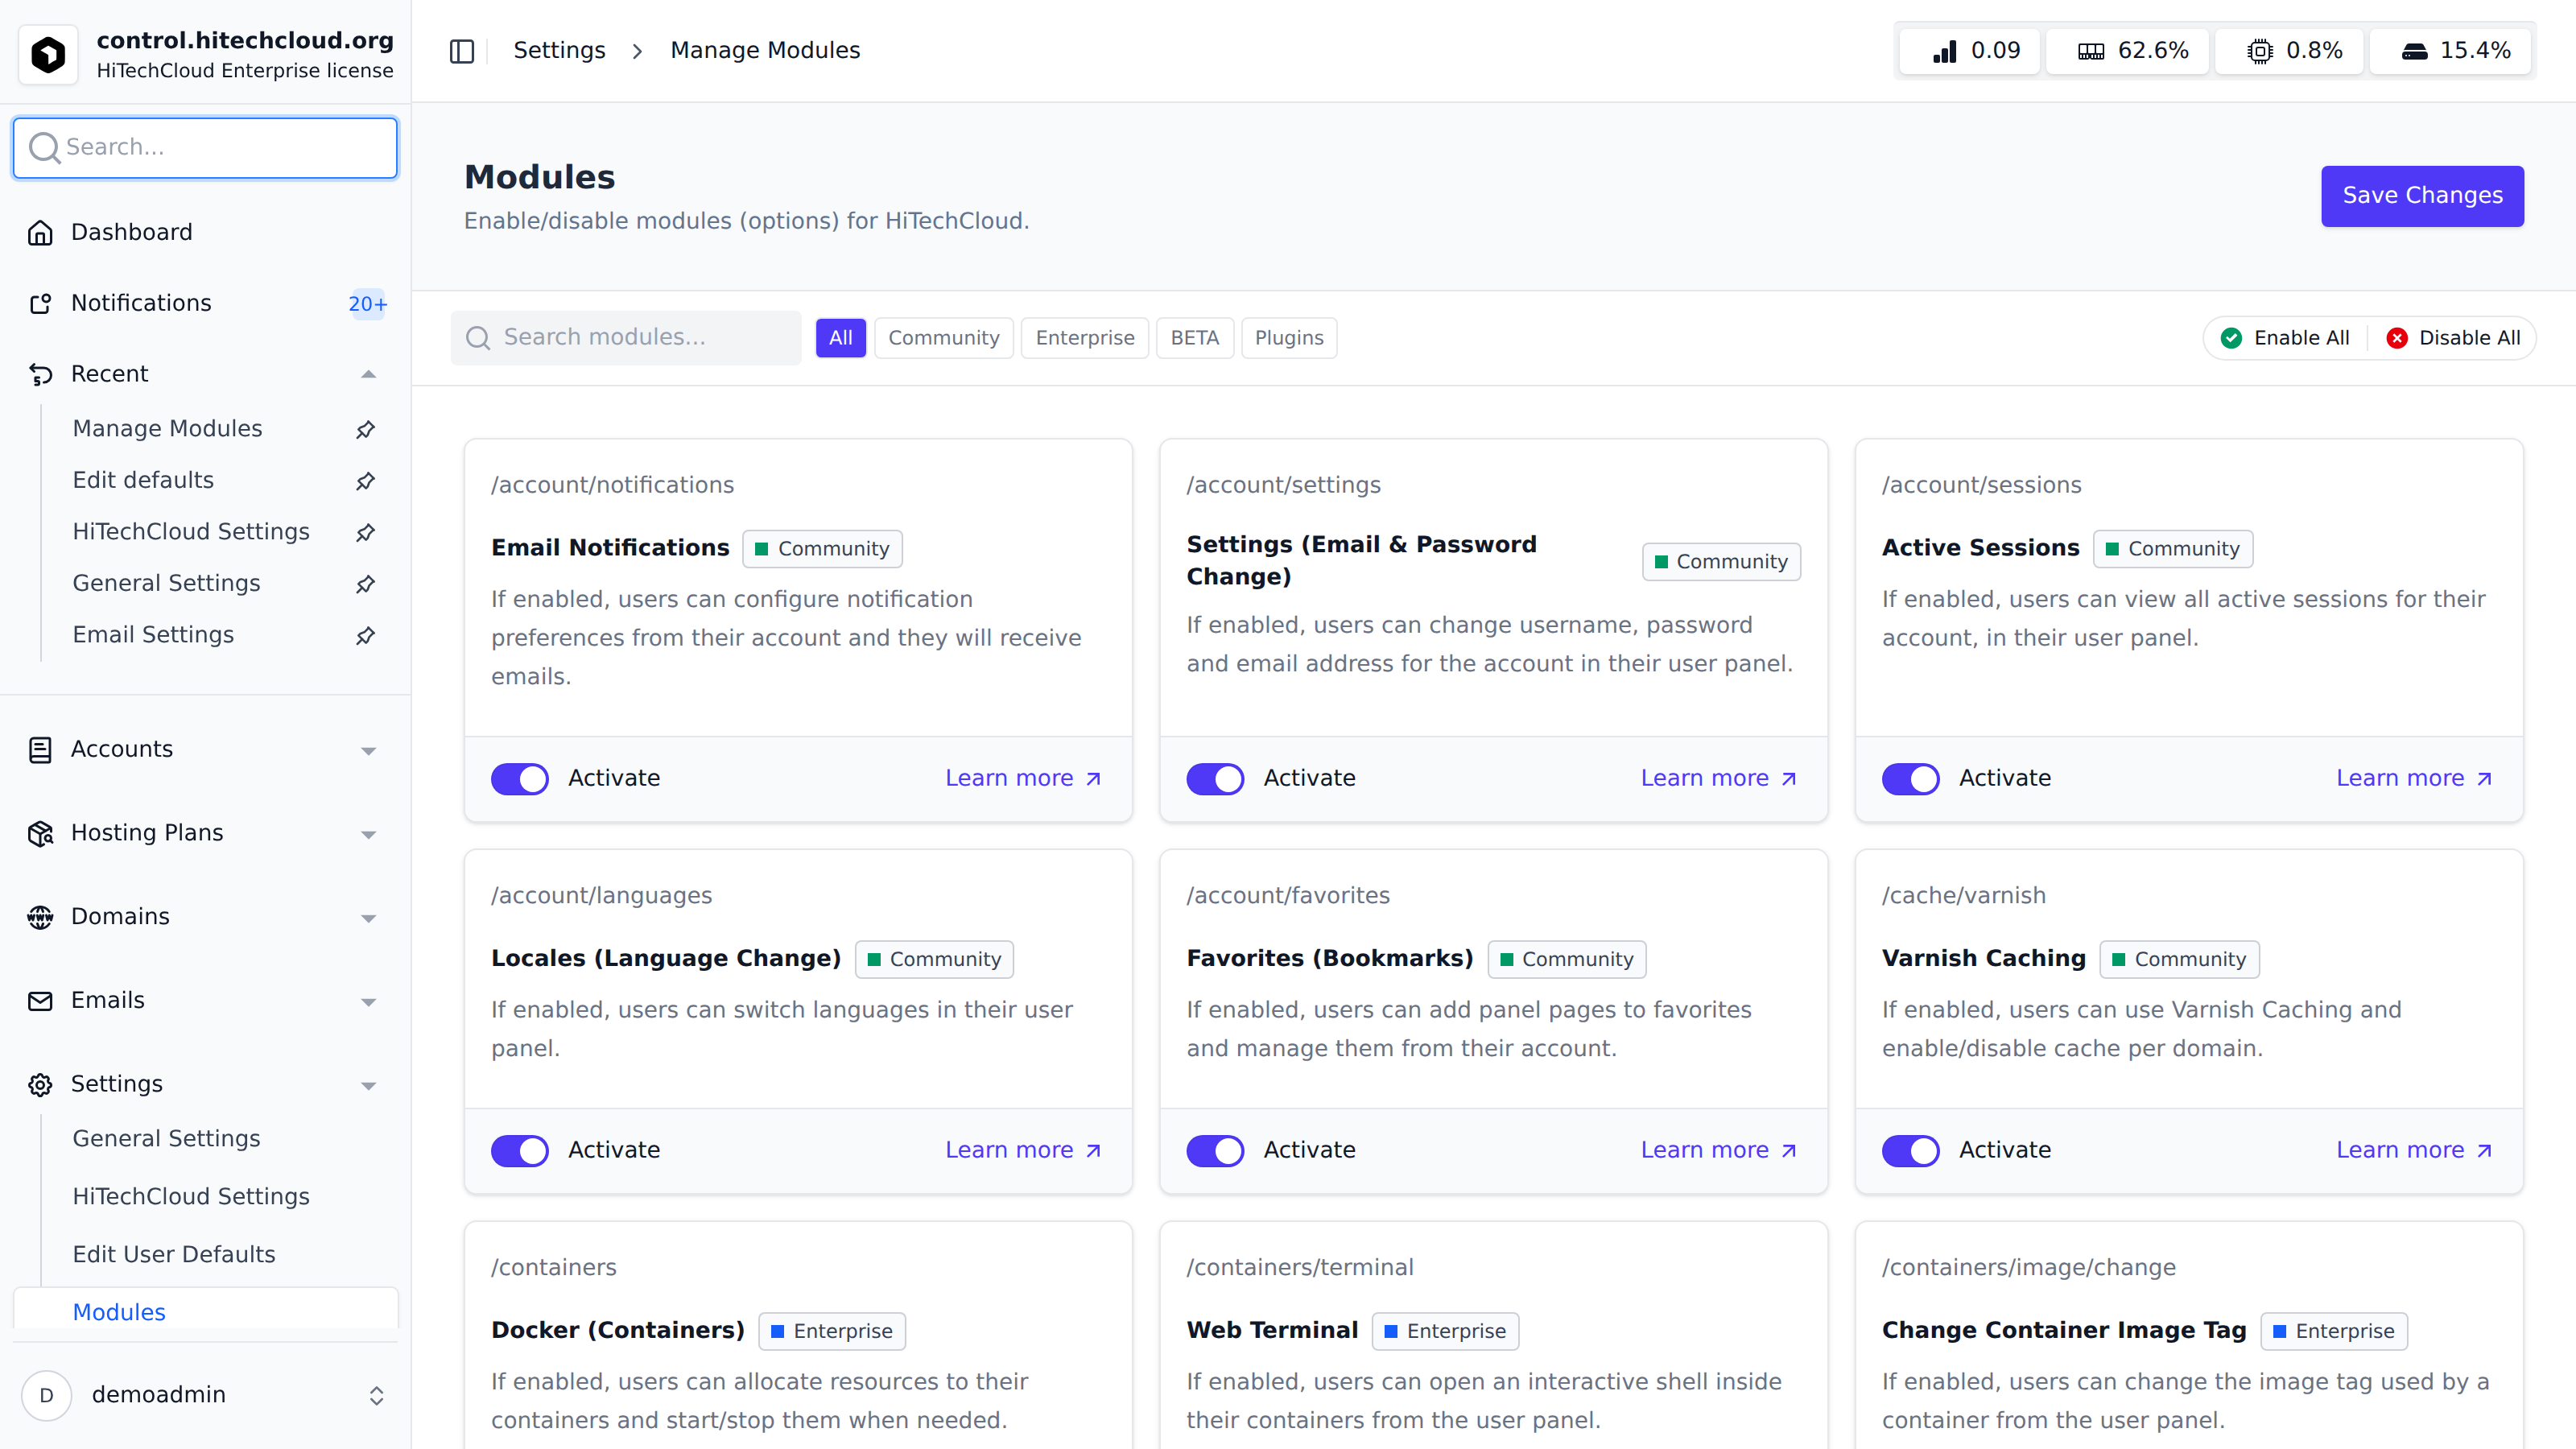Toggle the sidebar panel icon

tap(462, 51)
